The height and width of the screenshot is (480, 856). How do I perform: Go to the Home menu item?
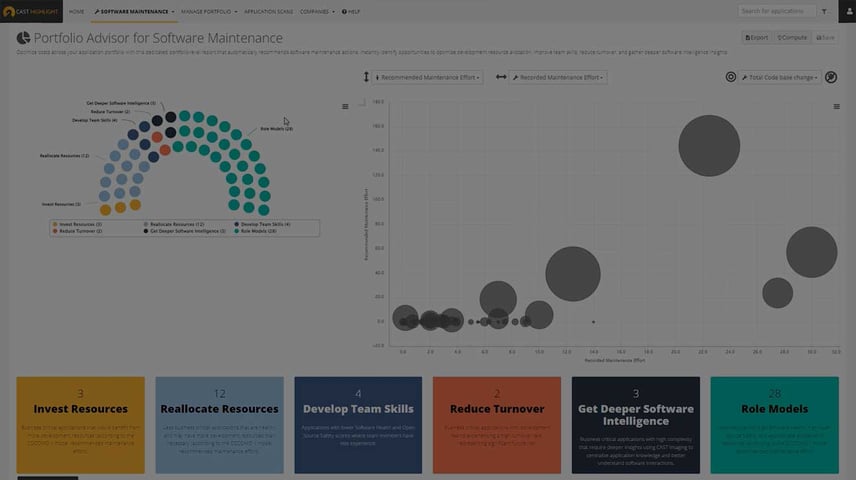pos(76,11)
